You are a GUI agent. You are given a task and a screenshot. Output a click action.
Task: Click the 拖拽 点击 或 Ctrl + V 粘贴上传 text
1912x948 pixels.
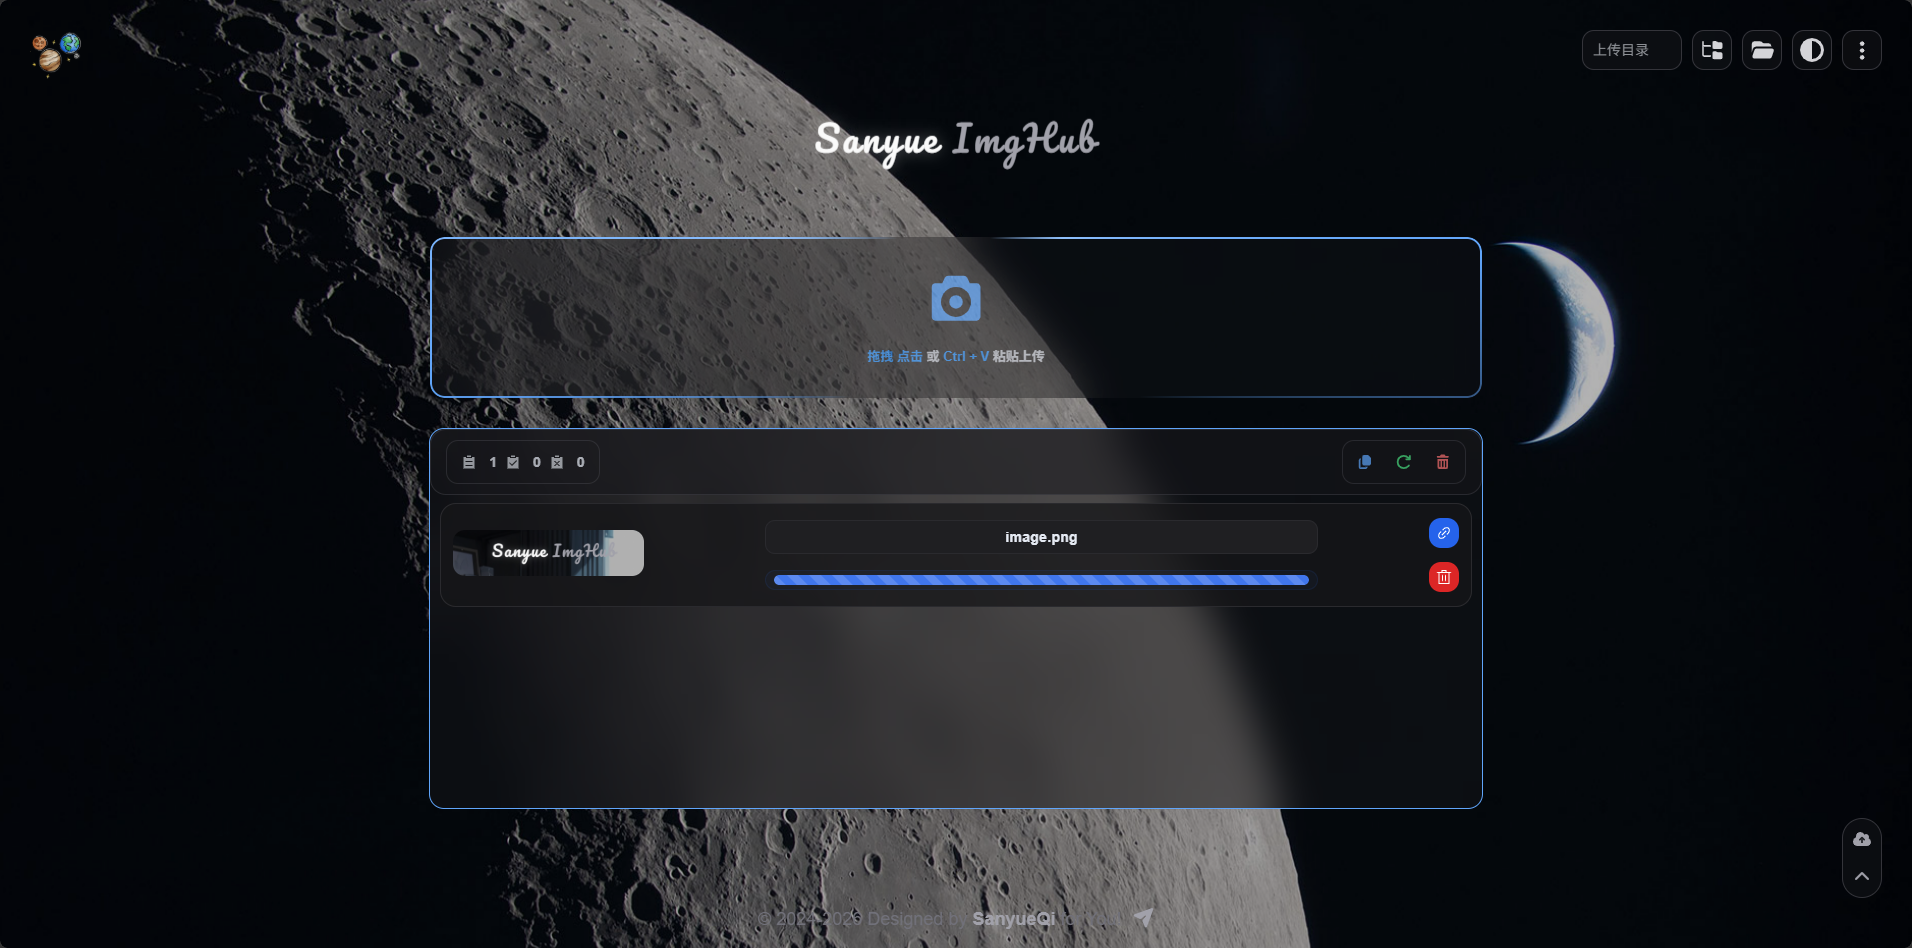pos(955,356)
